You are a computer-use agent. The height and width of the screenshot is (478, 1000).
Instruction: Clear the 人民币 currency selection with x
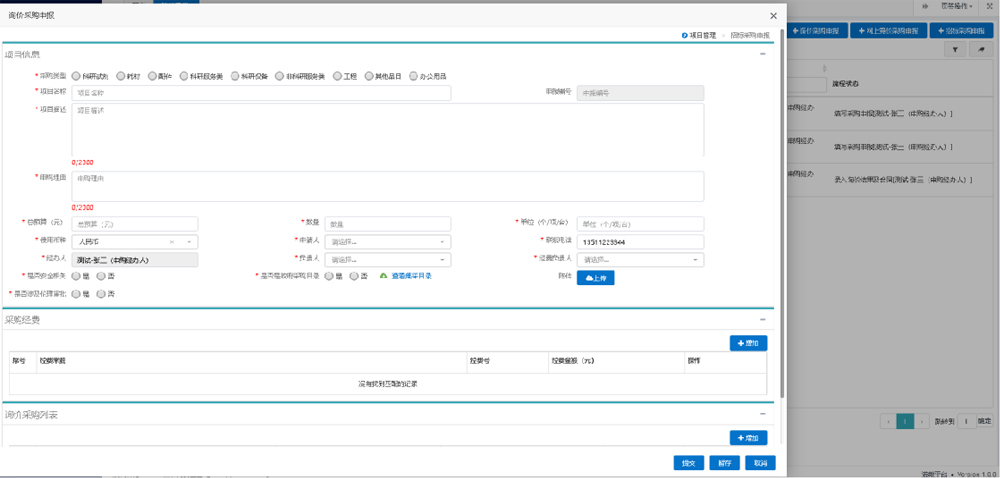tap(172, 242)
